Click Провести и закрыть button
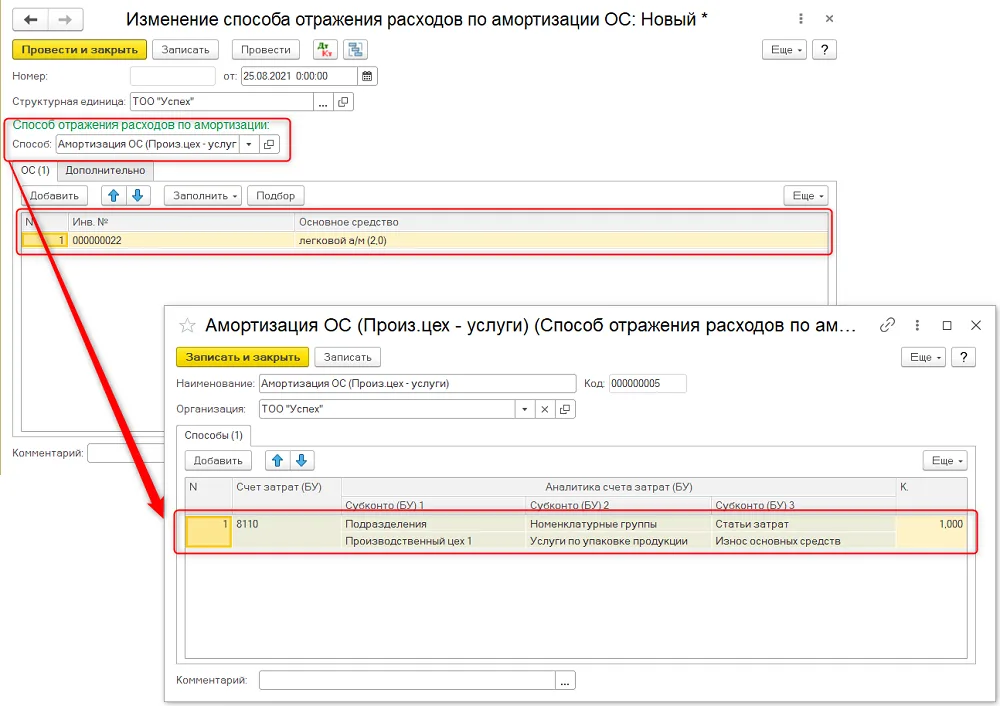 click(x=80, y=50)
